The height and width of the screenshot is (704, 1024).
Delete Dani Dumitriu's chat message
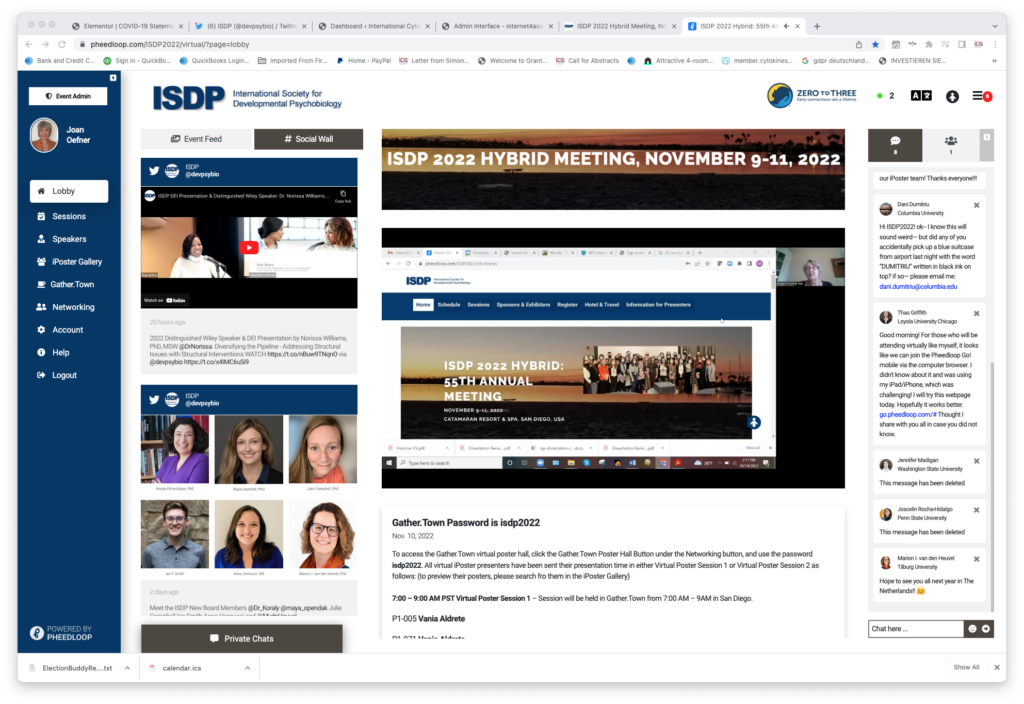point(976,206)
